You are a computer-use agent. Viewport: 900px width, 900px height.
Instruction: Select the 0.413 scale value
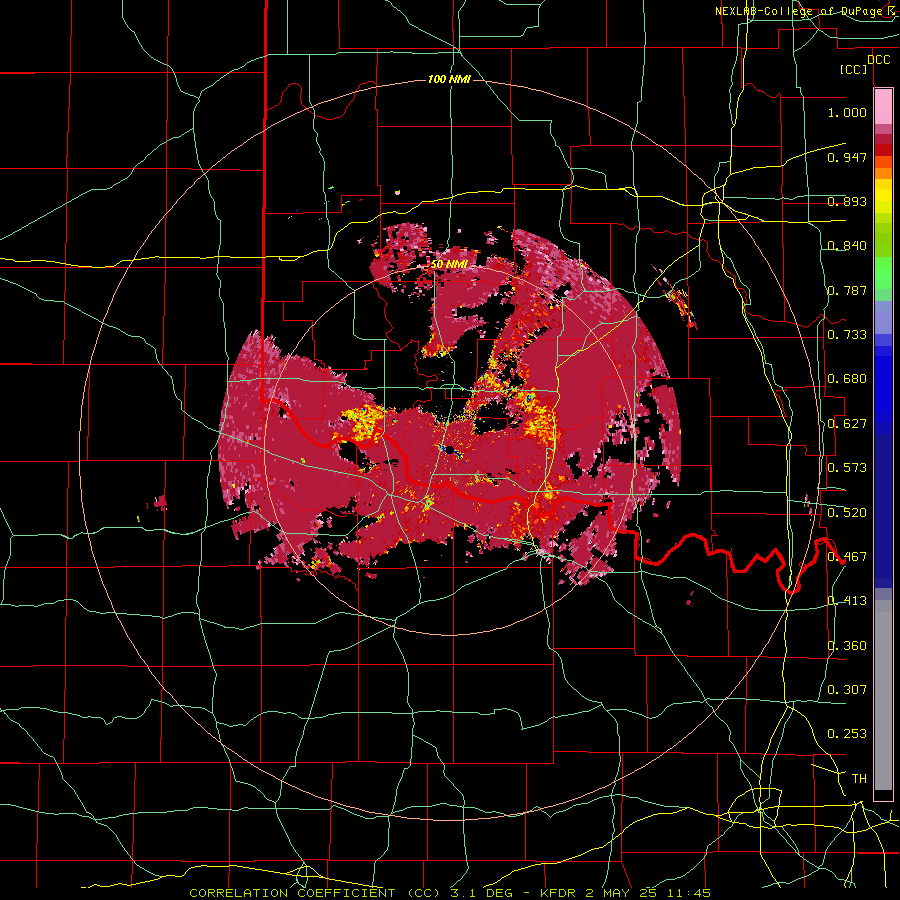847,601
